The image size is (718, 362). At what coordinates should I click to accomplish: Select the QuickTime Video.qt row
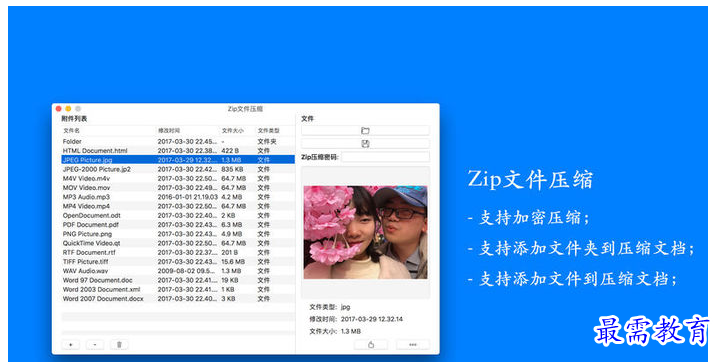point(178,243)
